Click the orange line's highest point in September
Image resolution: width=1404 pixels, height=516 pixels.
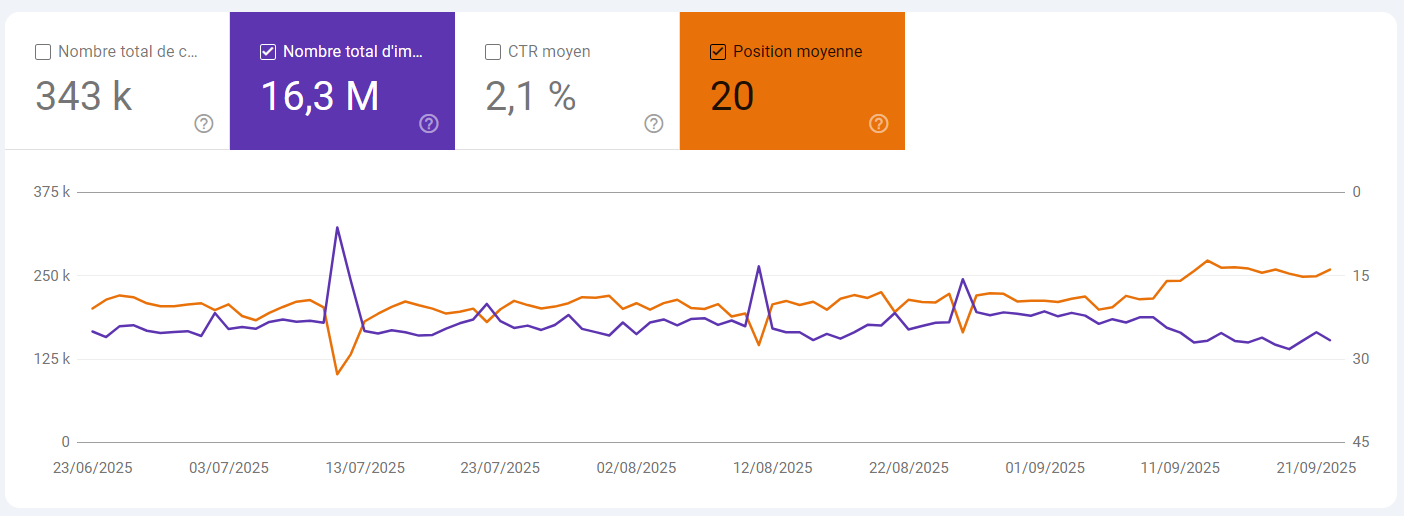click(x=1208, y=261)
